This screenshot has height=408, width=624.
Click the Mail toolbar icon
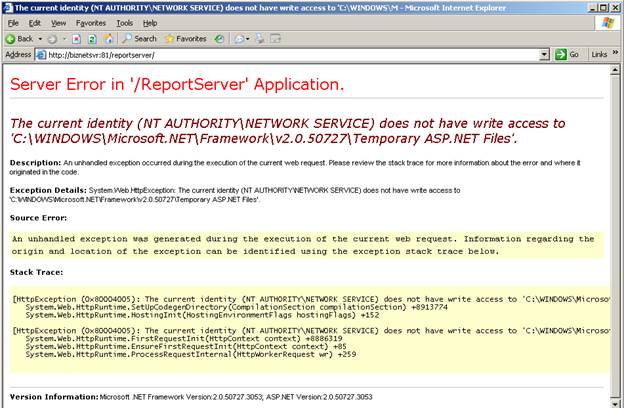coord(239,39)
